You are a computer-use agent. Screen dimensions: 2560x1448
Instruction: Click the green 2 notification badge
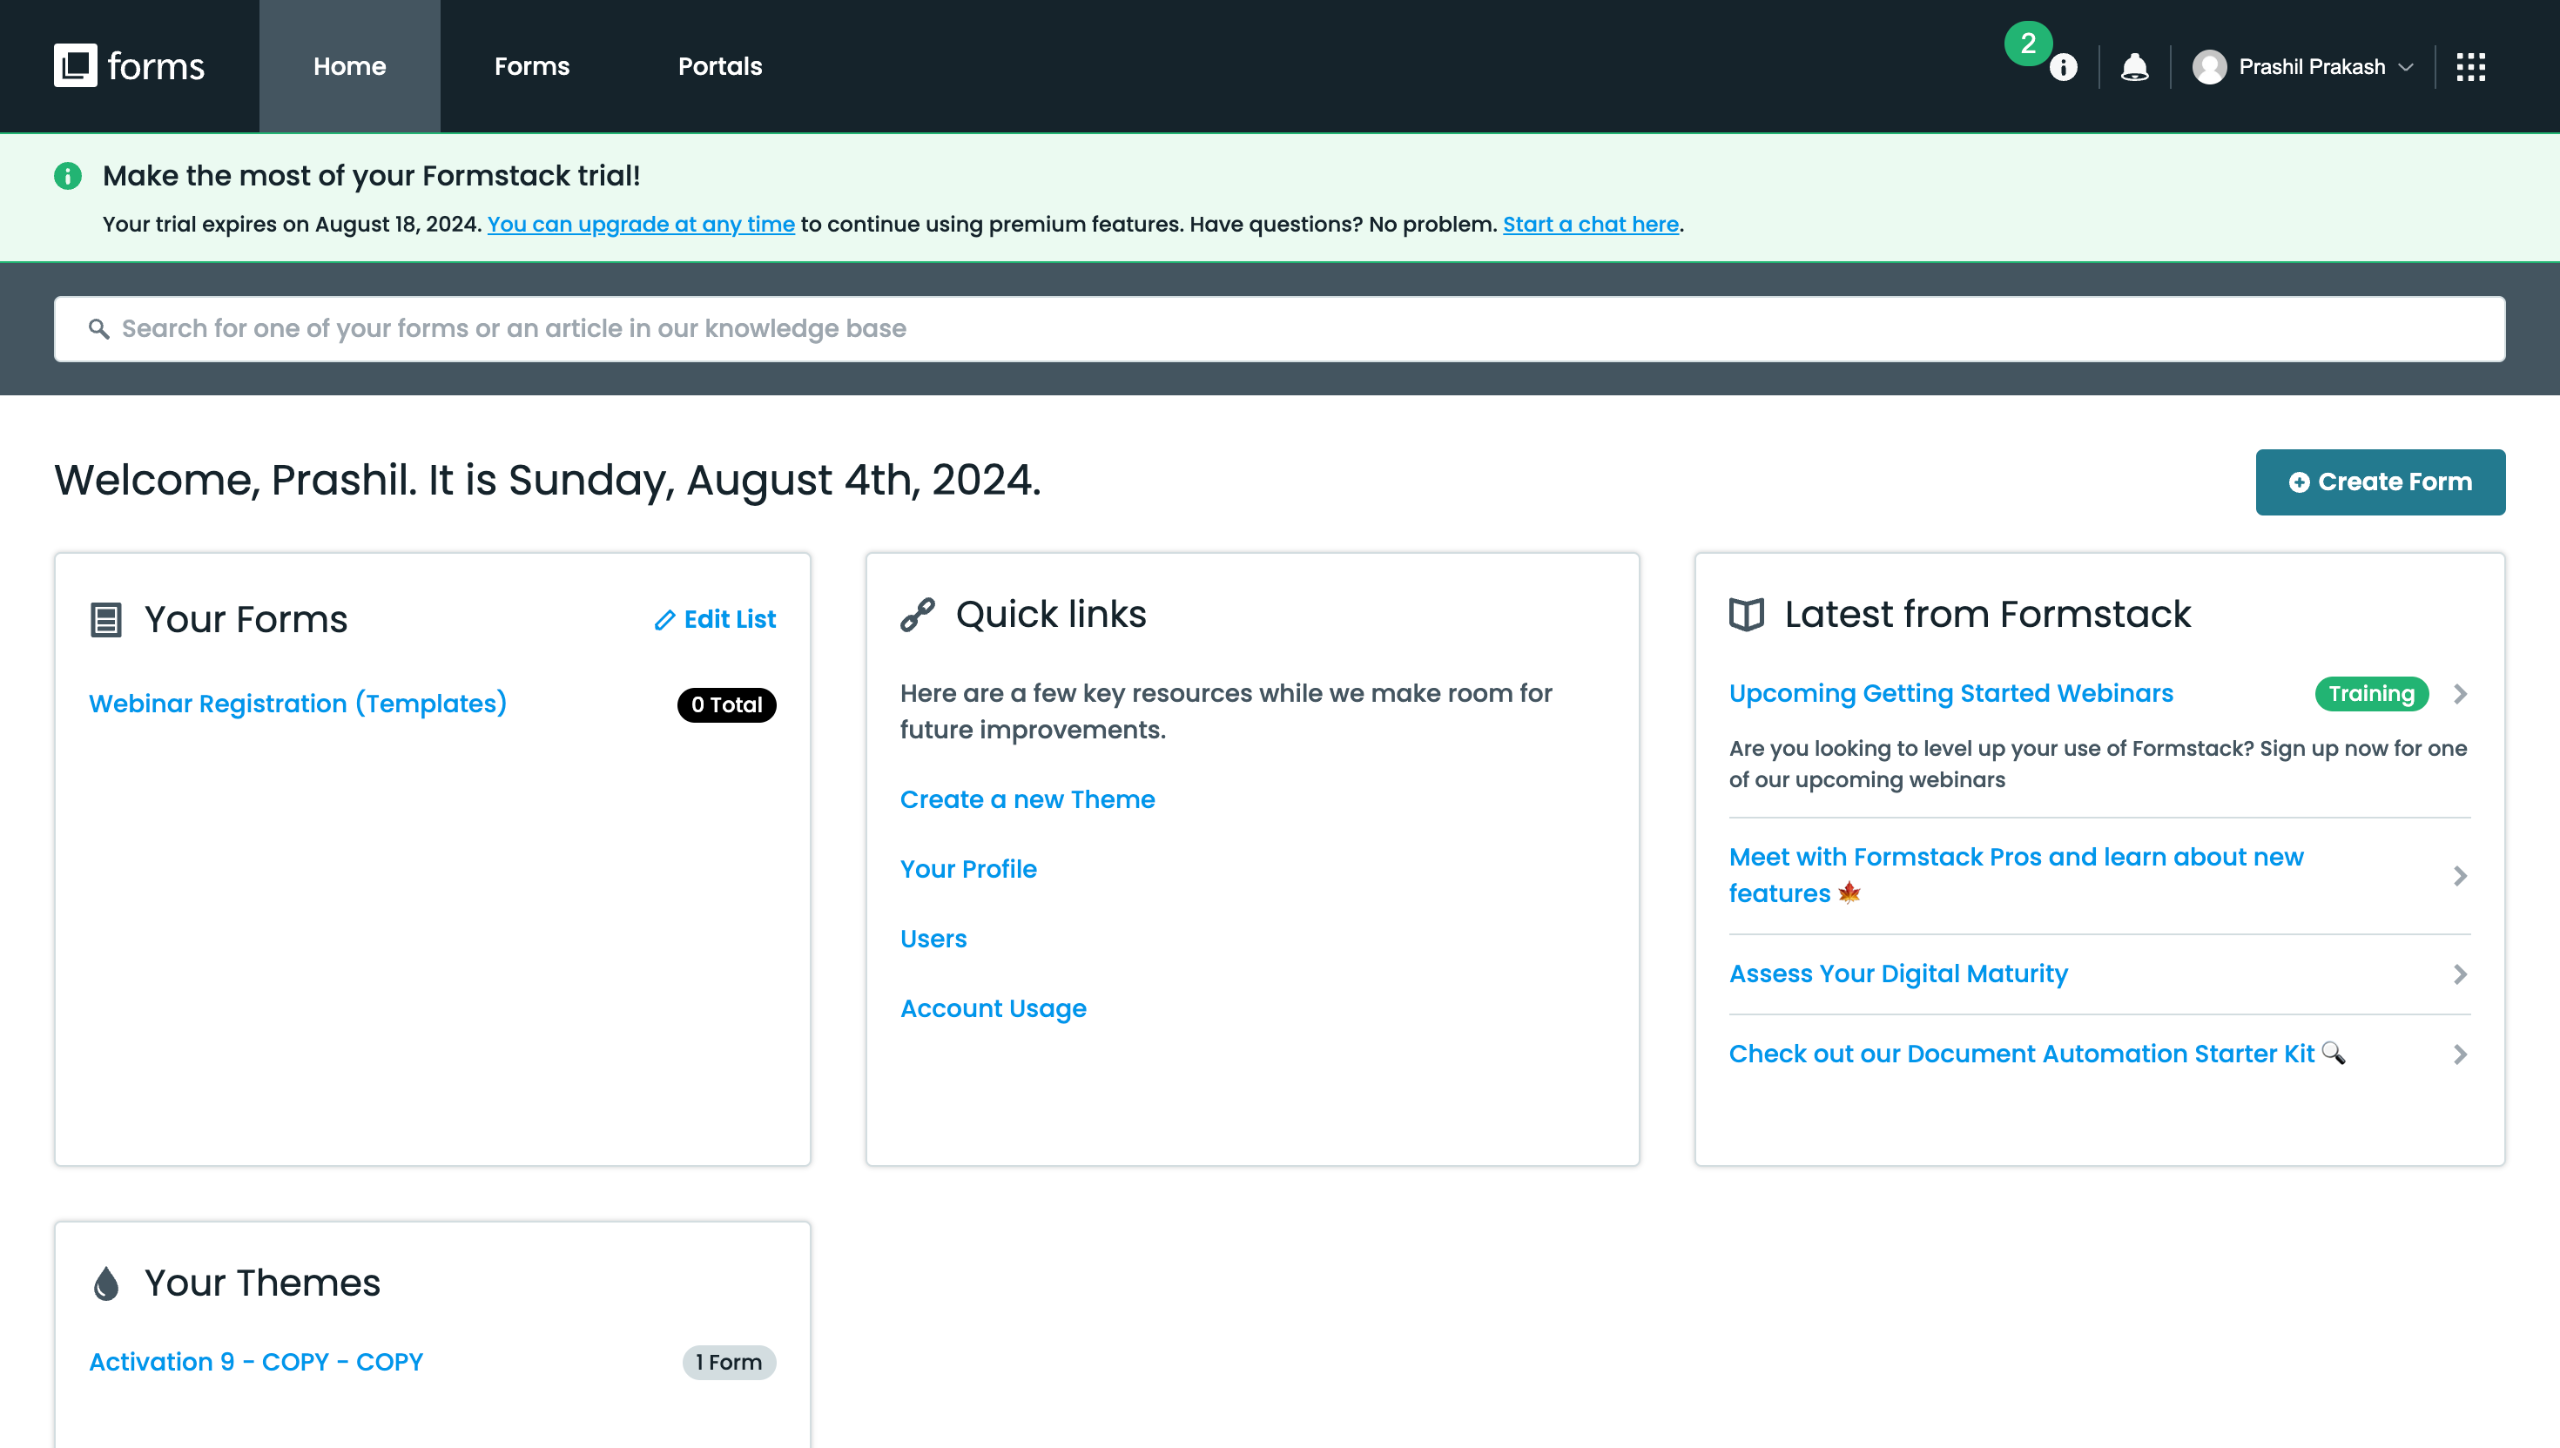pos(2027,43)
